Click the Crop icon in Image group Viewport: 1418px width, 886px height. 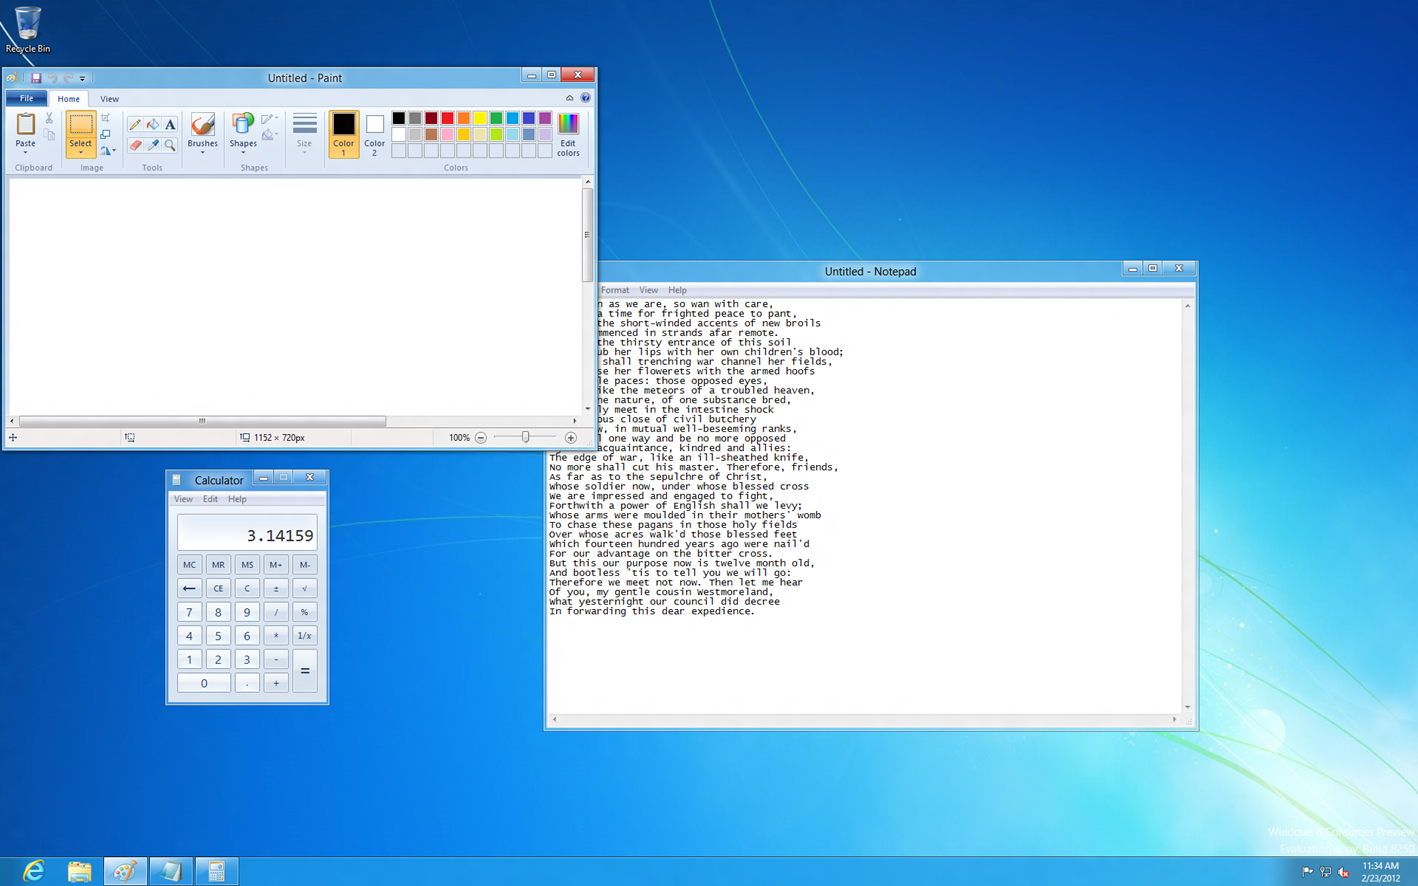105,118
